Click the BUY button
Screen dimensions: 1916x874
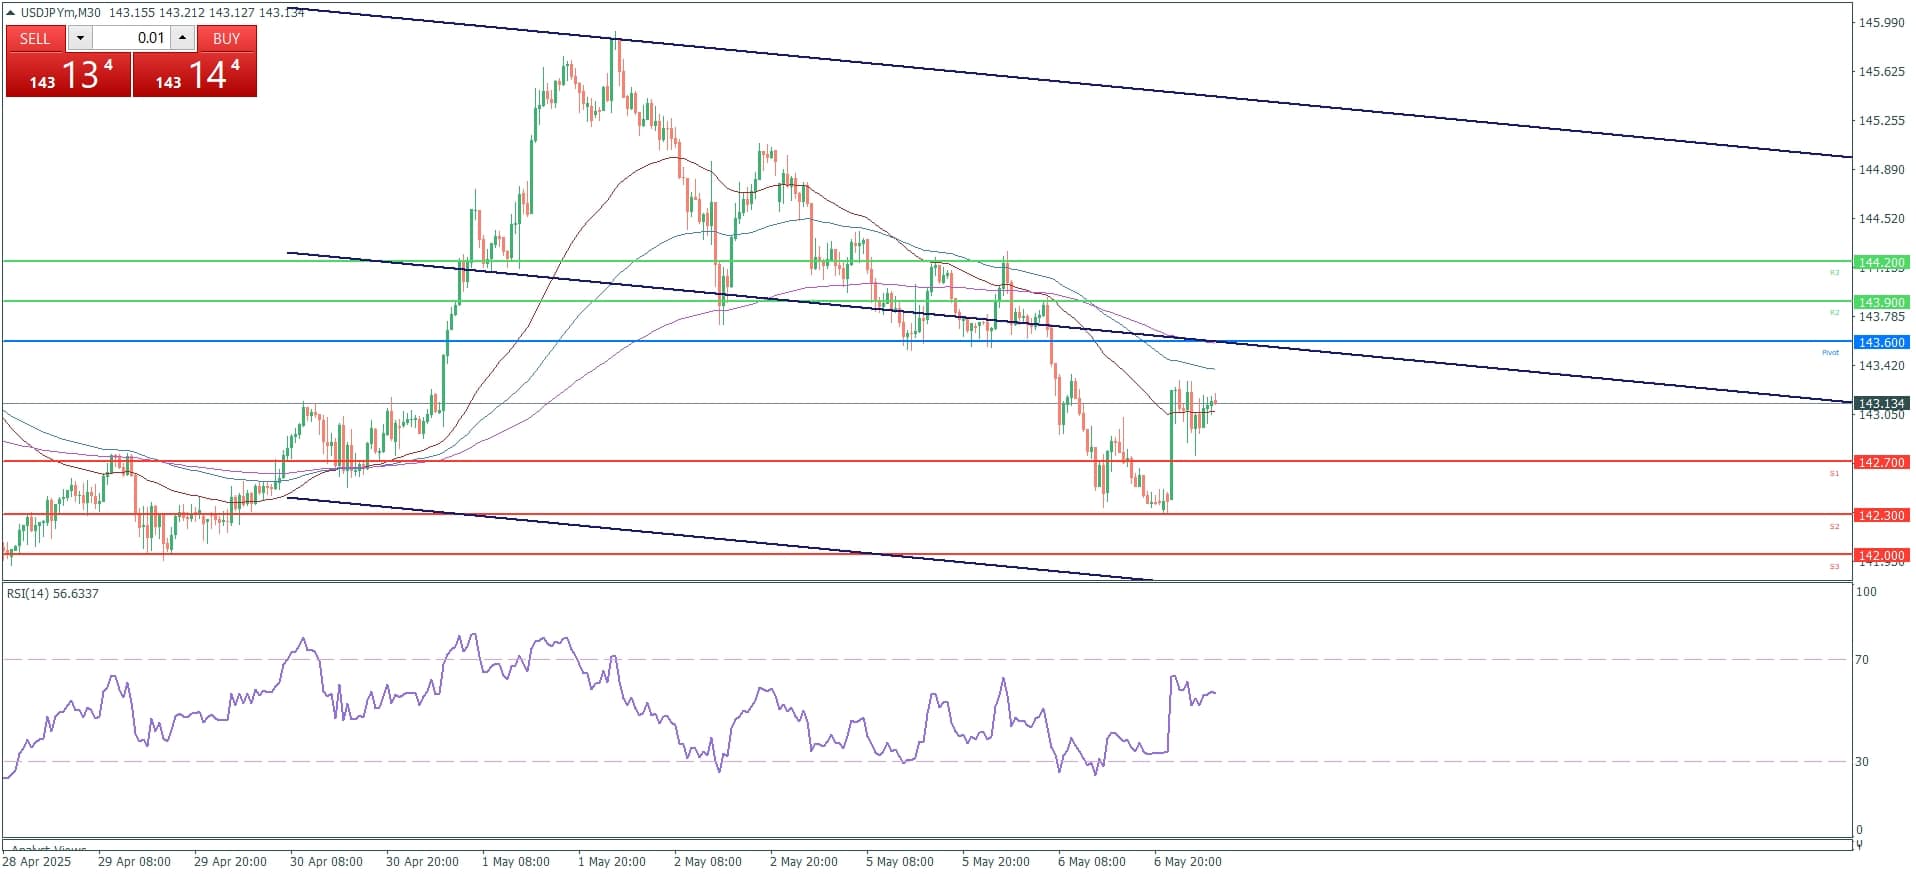227,38
